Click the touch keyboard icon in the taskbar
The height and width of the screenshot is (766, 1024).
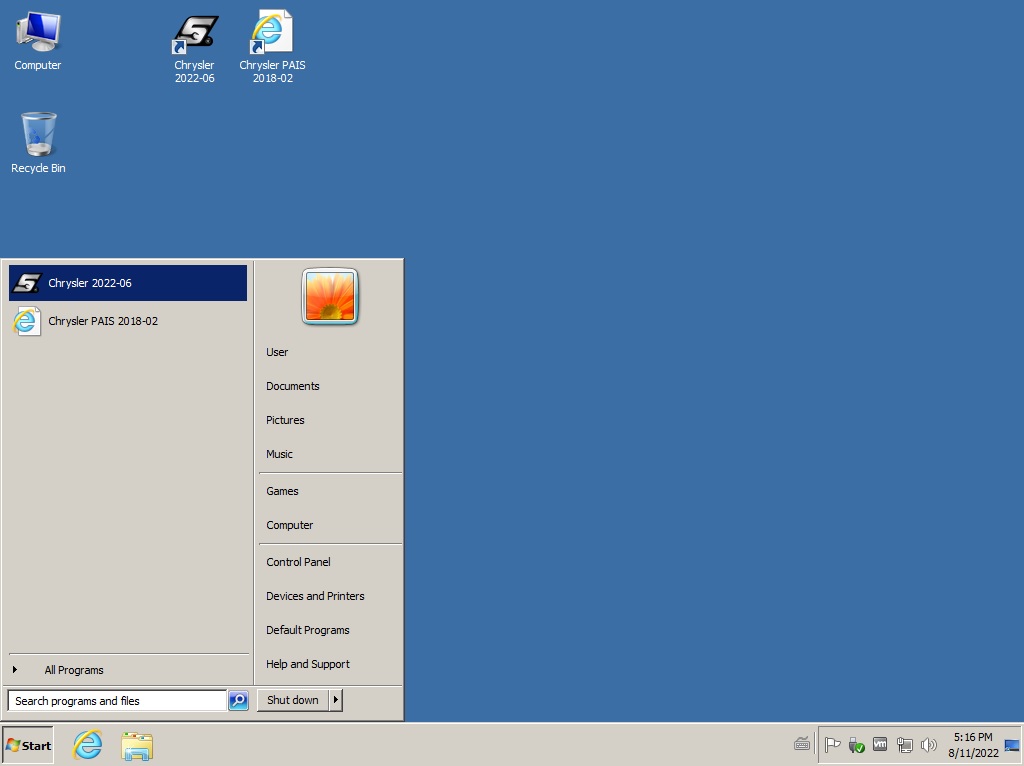pyautogui.click(x=802, y=744)
